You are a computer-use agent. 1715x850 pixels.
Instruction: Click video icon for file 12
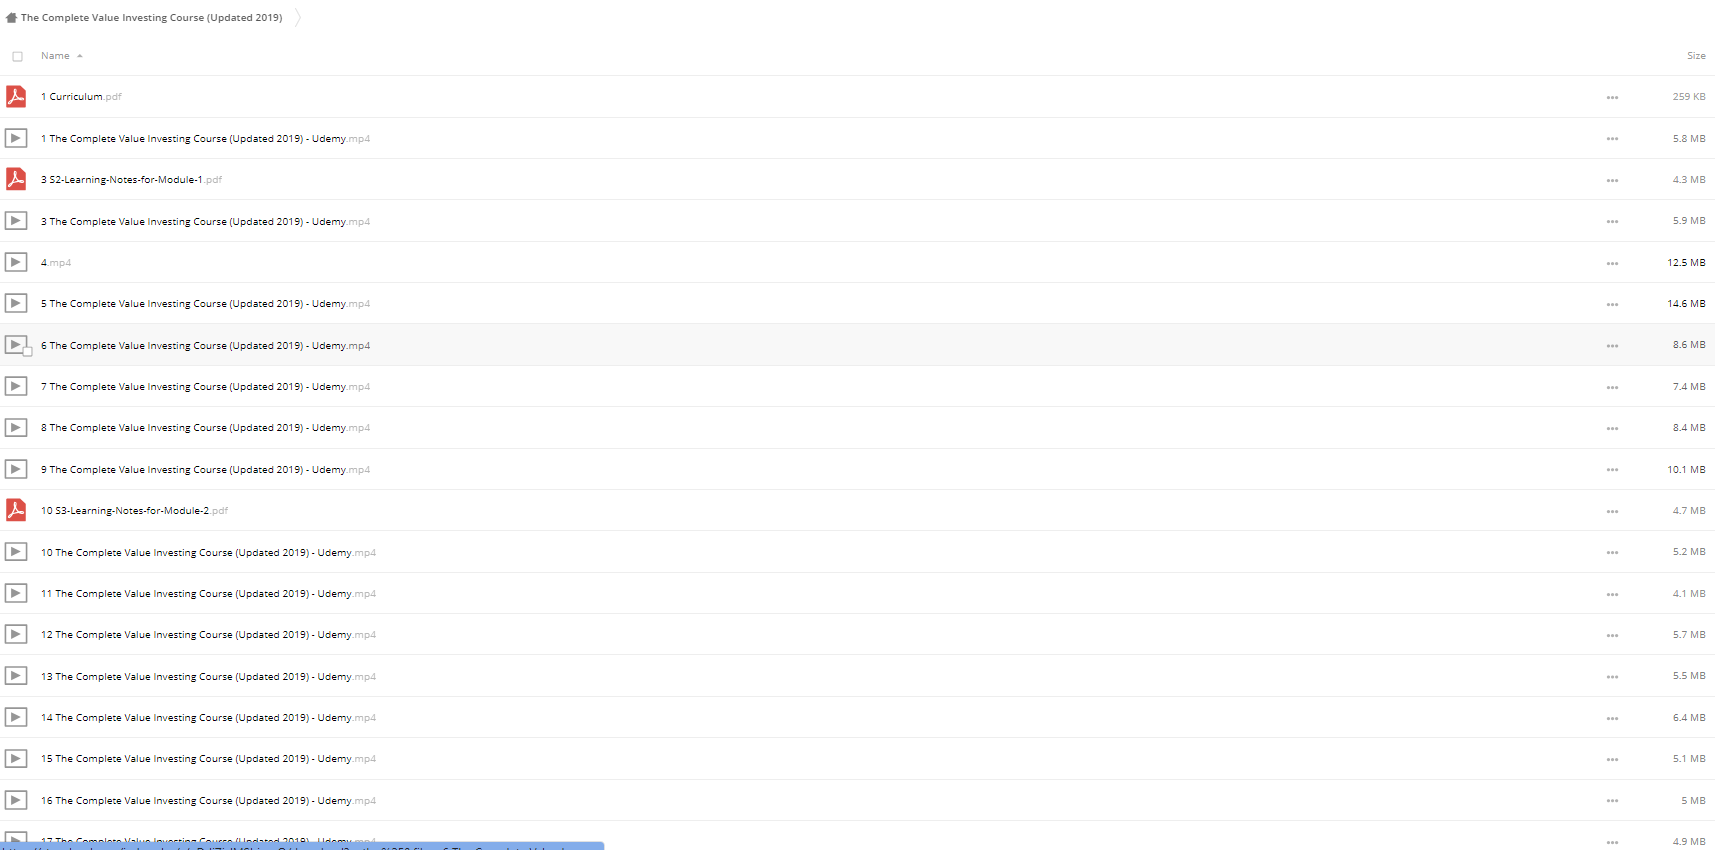click(x=16, y=634)
